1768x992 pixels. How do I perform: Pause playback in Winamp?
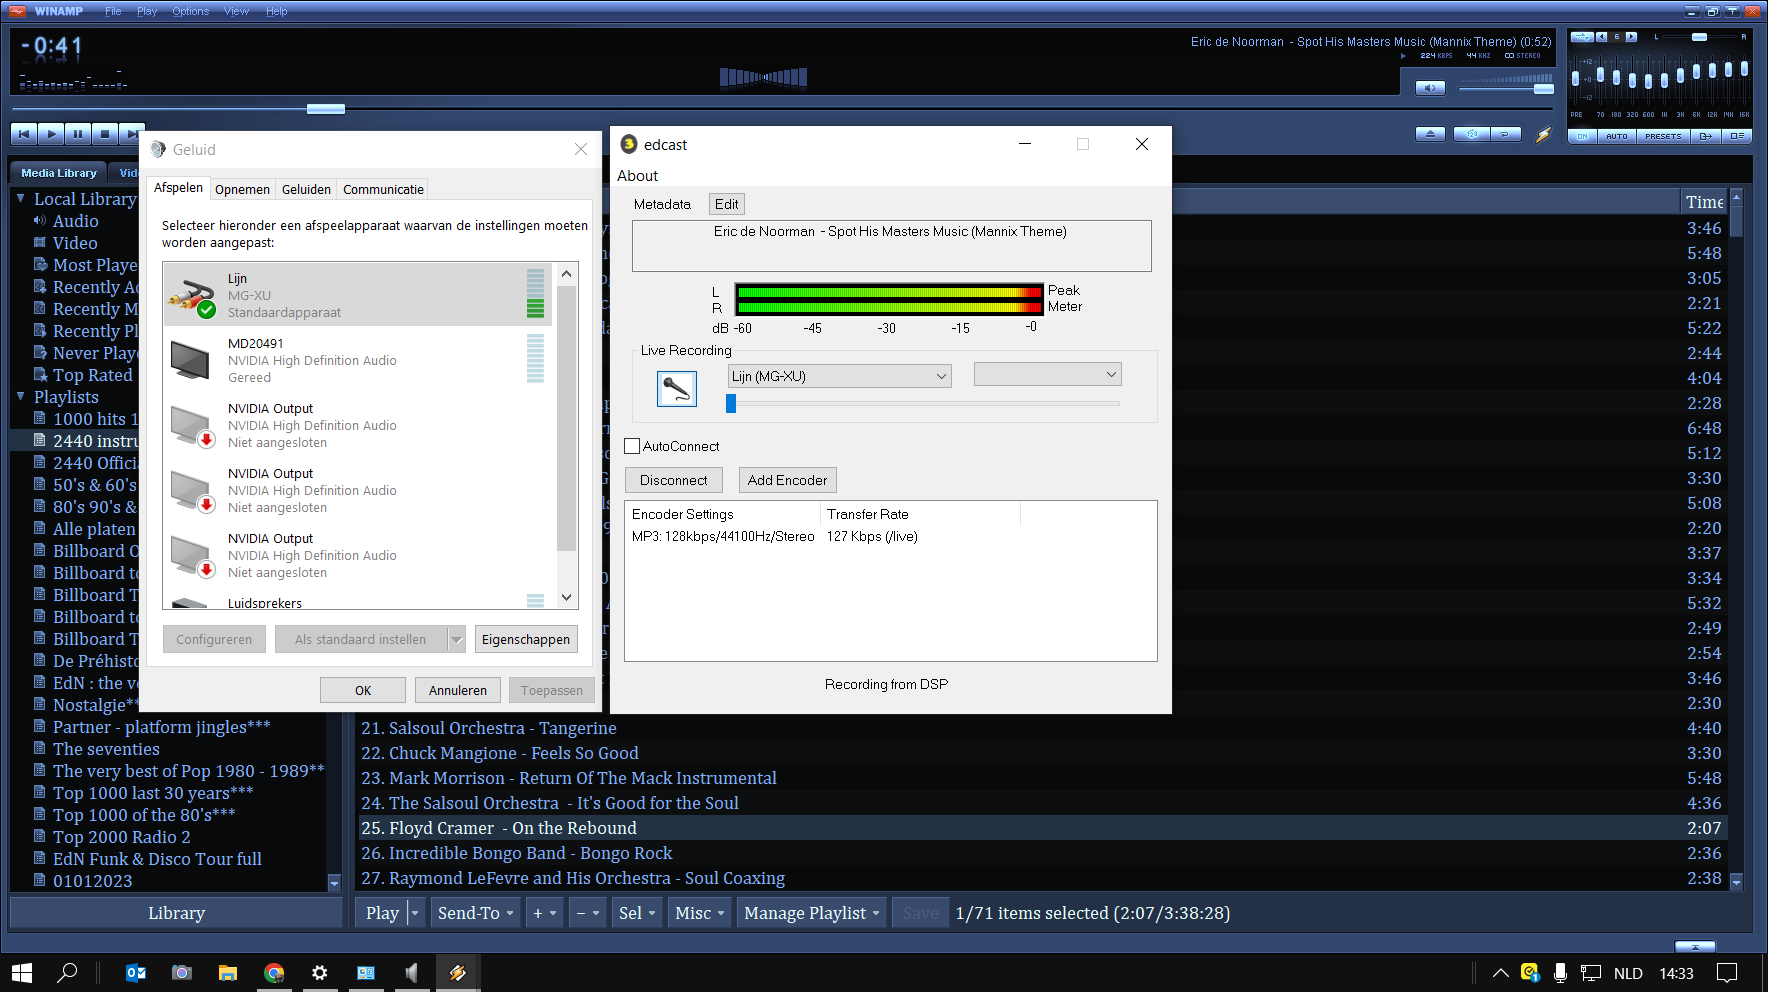[x=78, y=134]
